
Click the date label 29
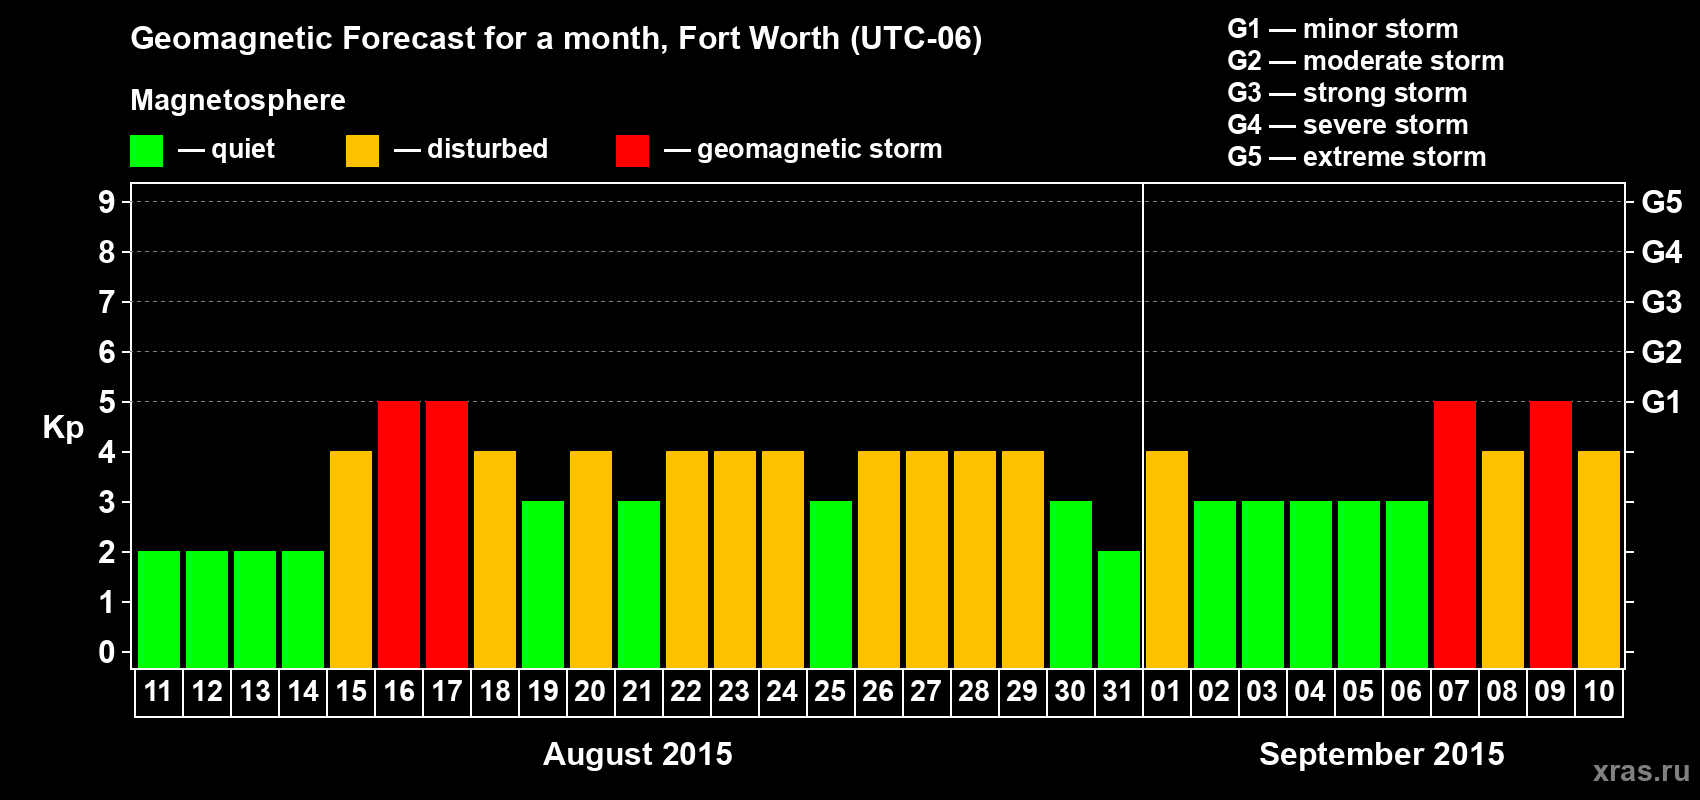click(1022, 691)
